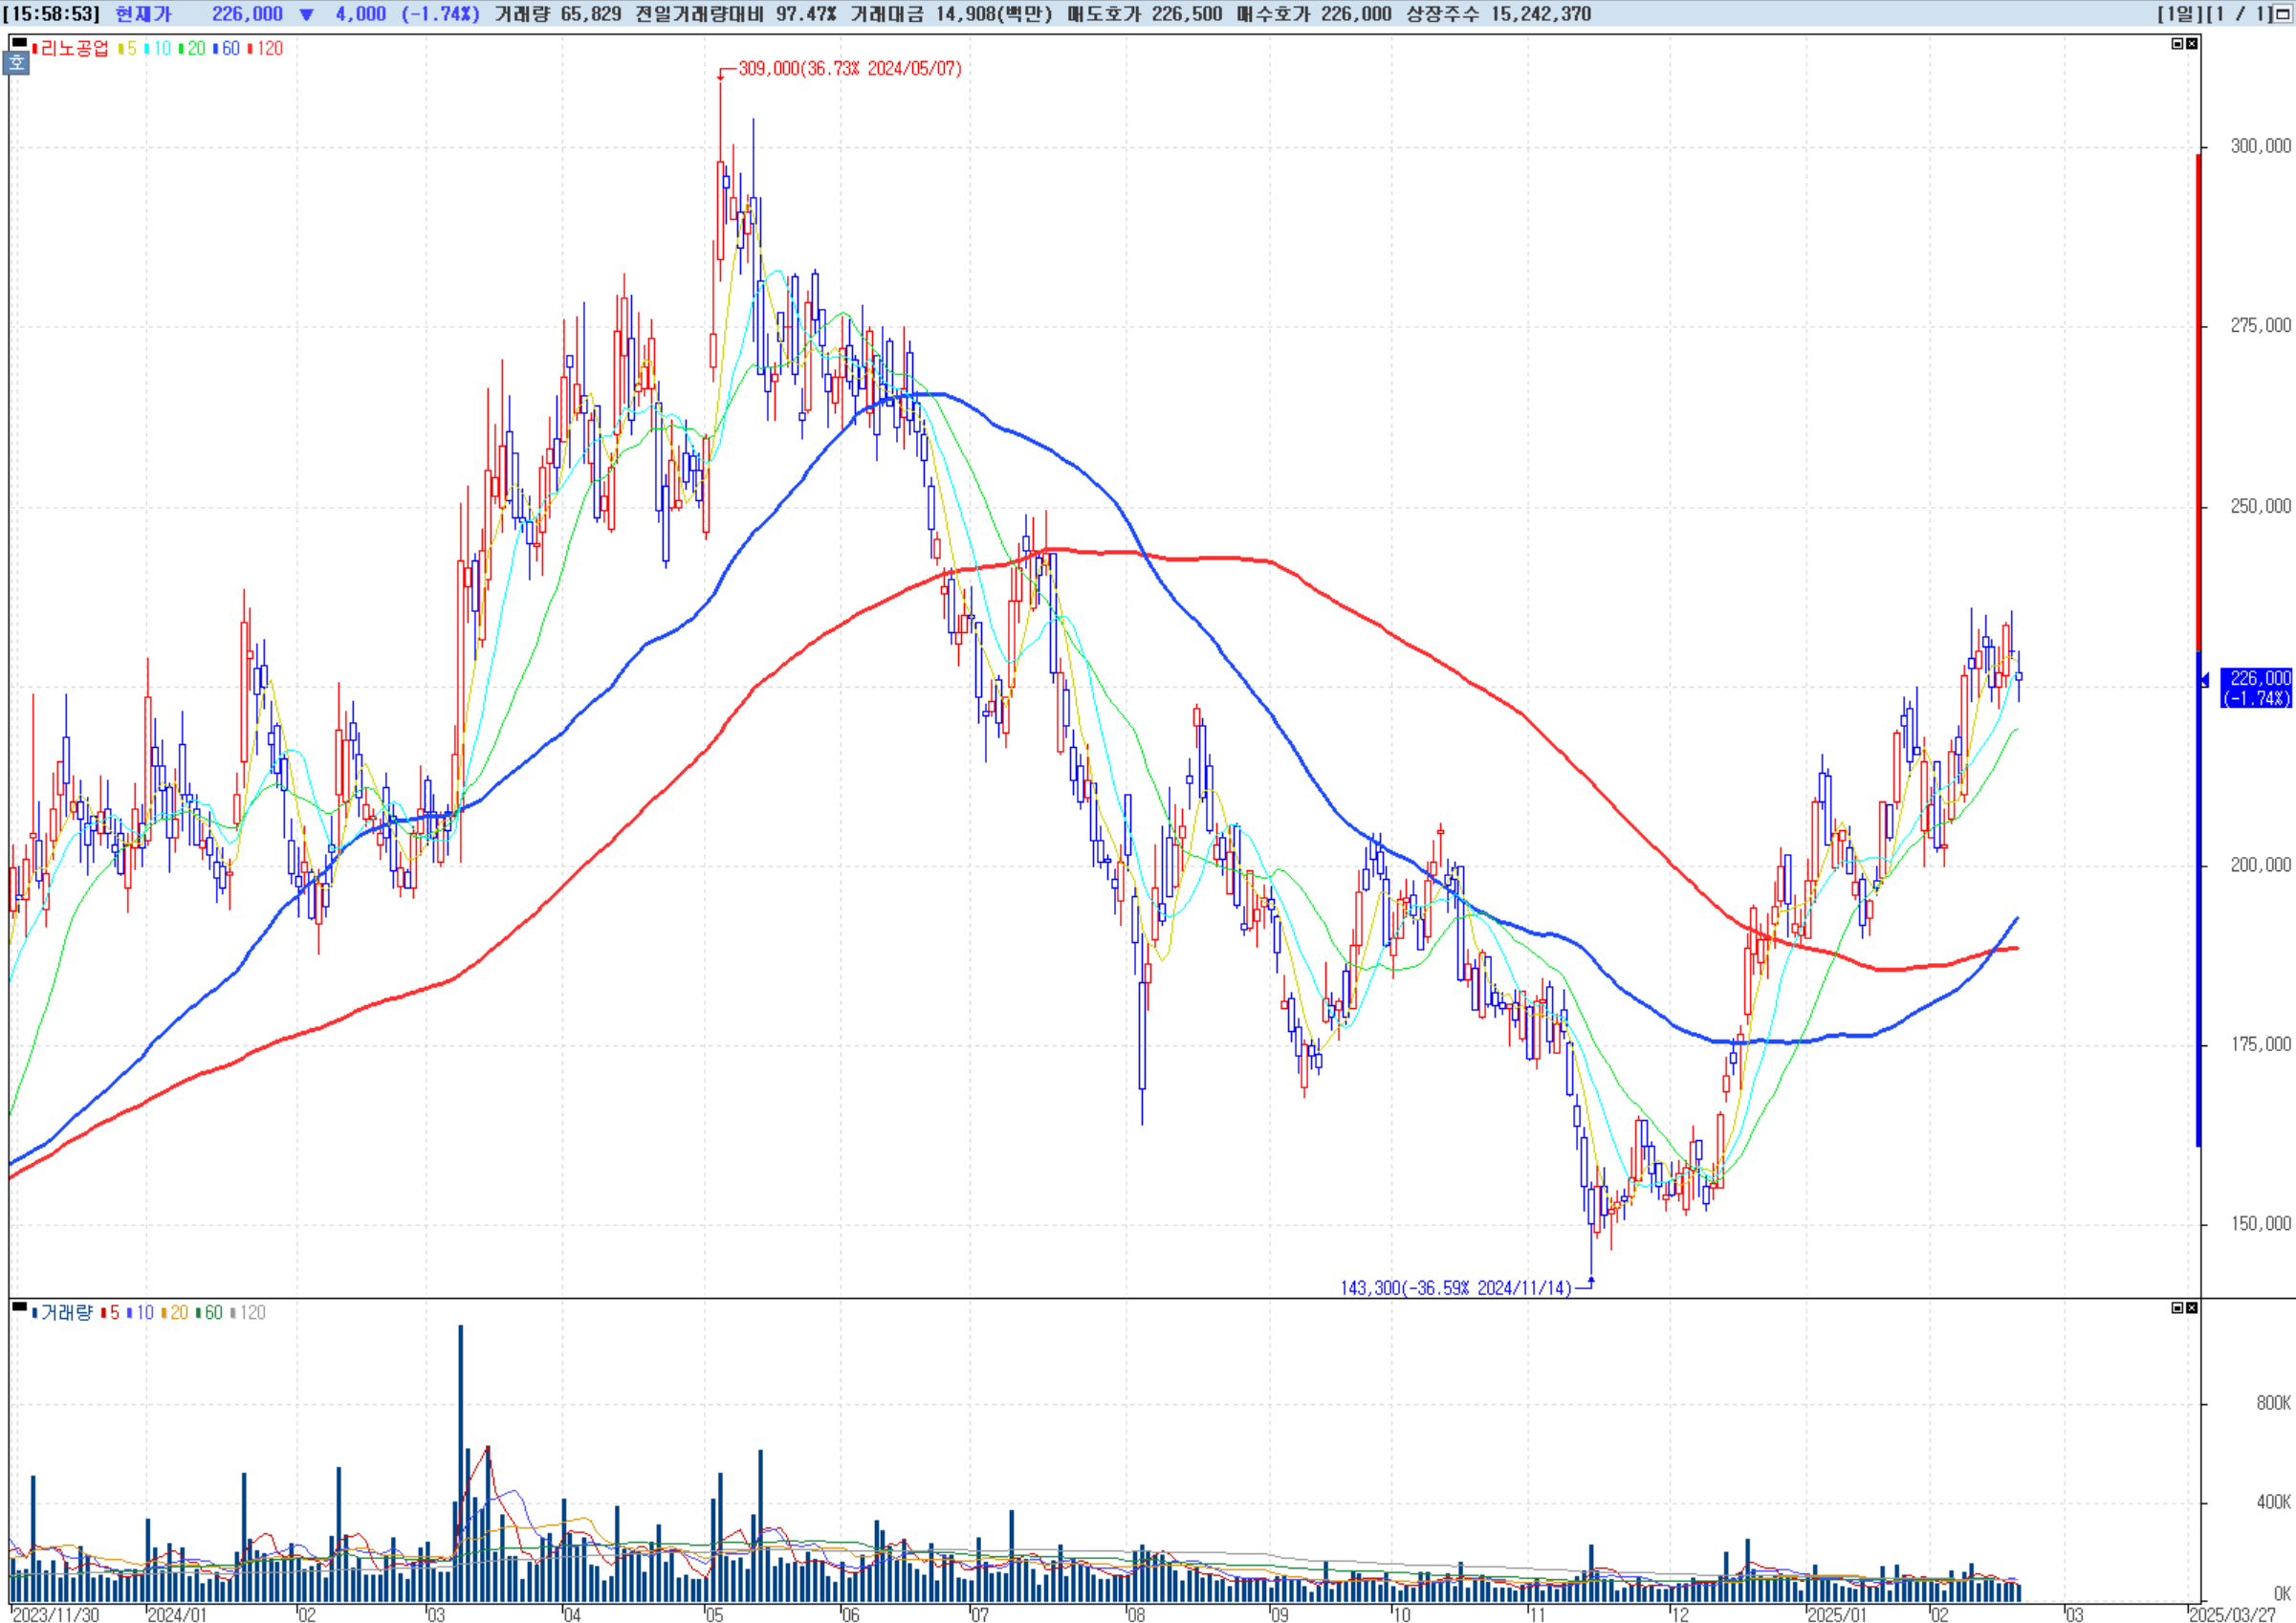
Task: Minimize the price chart panel
Action: 2177,44
